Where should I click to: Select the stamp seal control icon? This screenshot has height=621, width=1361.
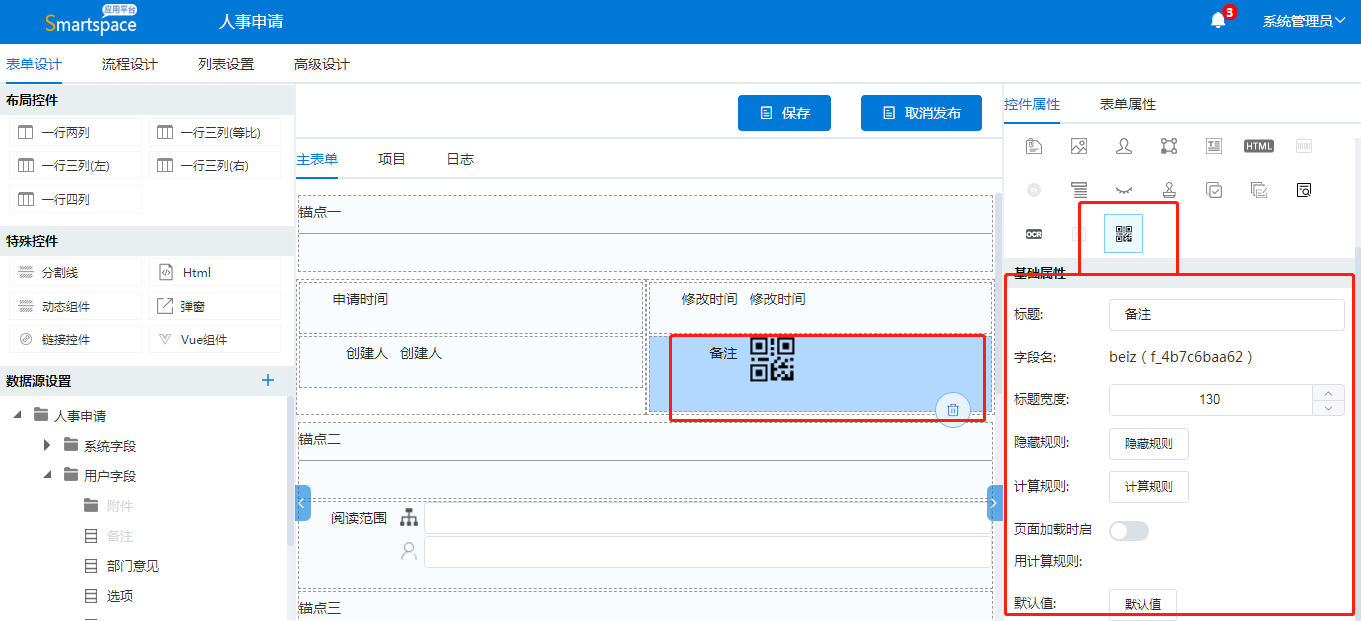tap(1169, 189)
